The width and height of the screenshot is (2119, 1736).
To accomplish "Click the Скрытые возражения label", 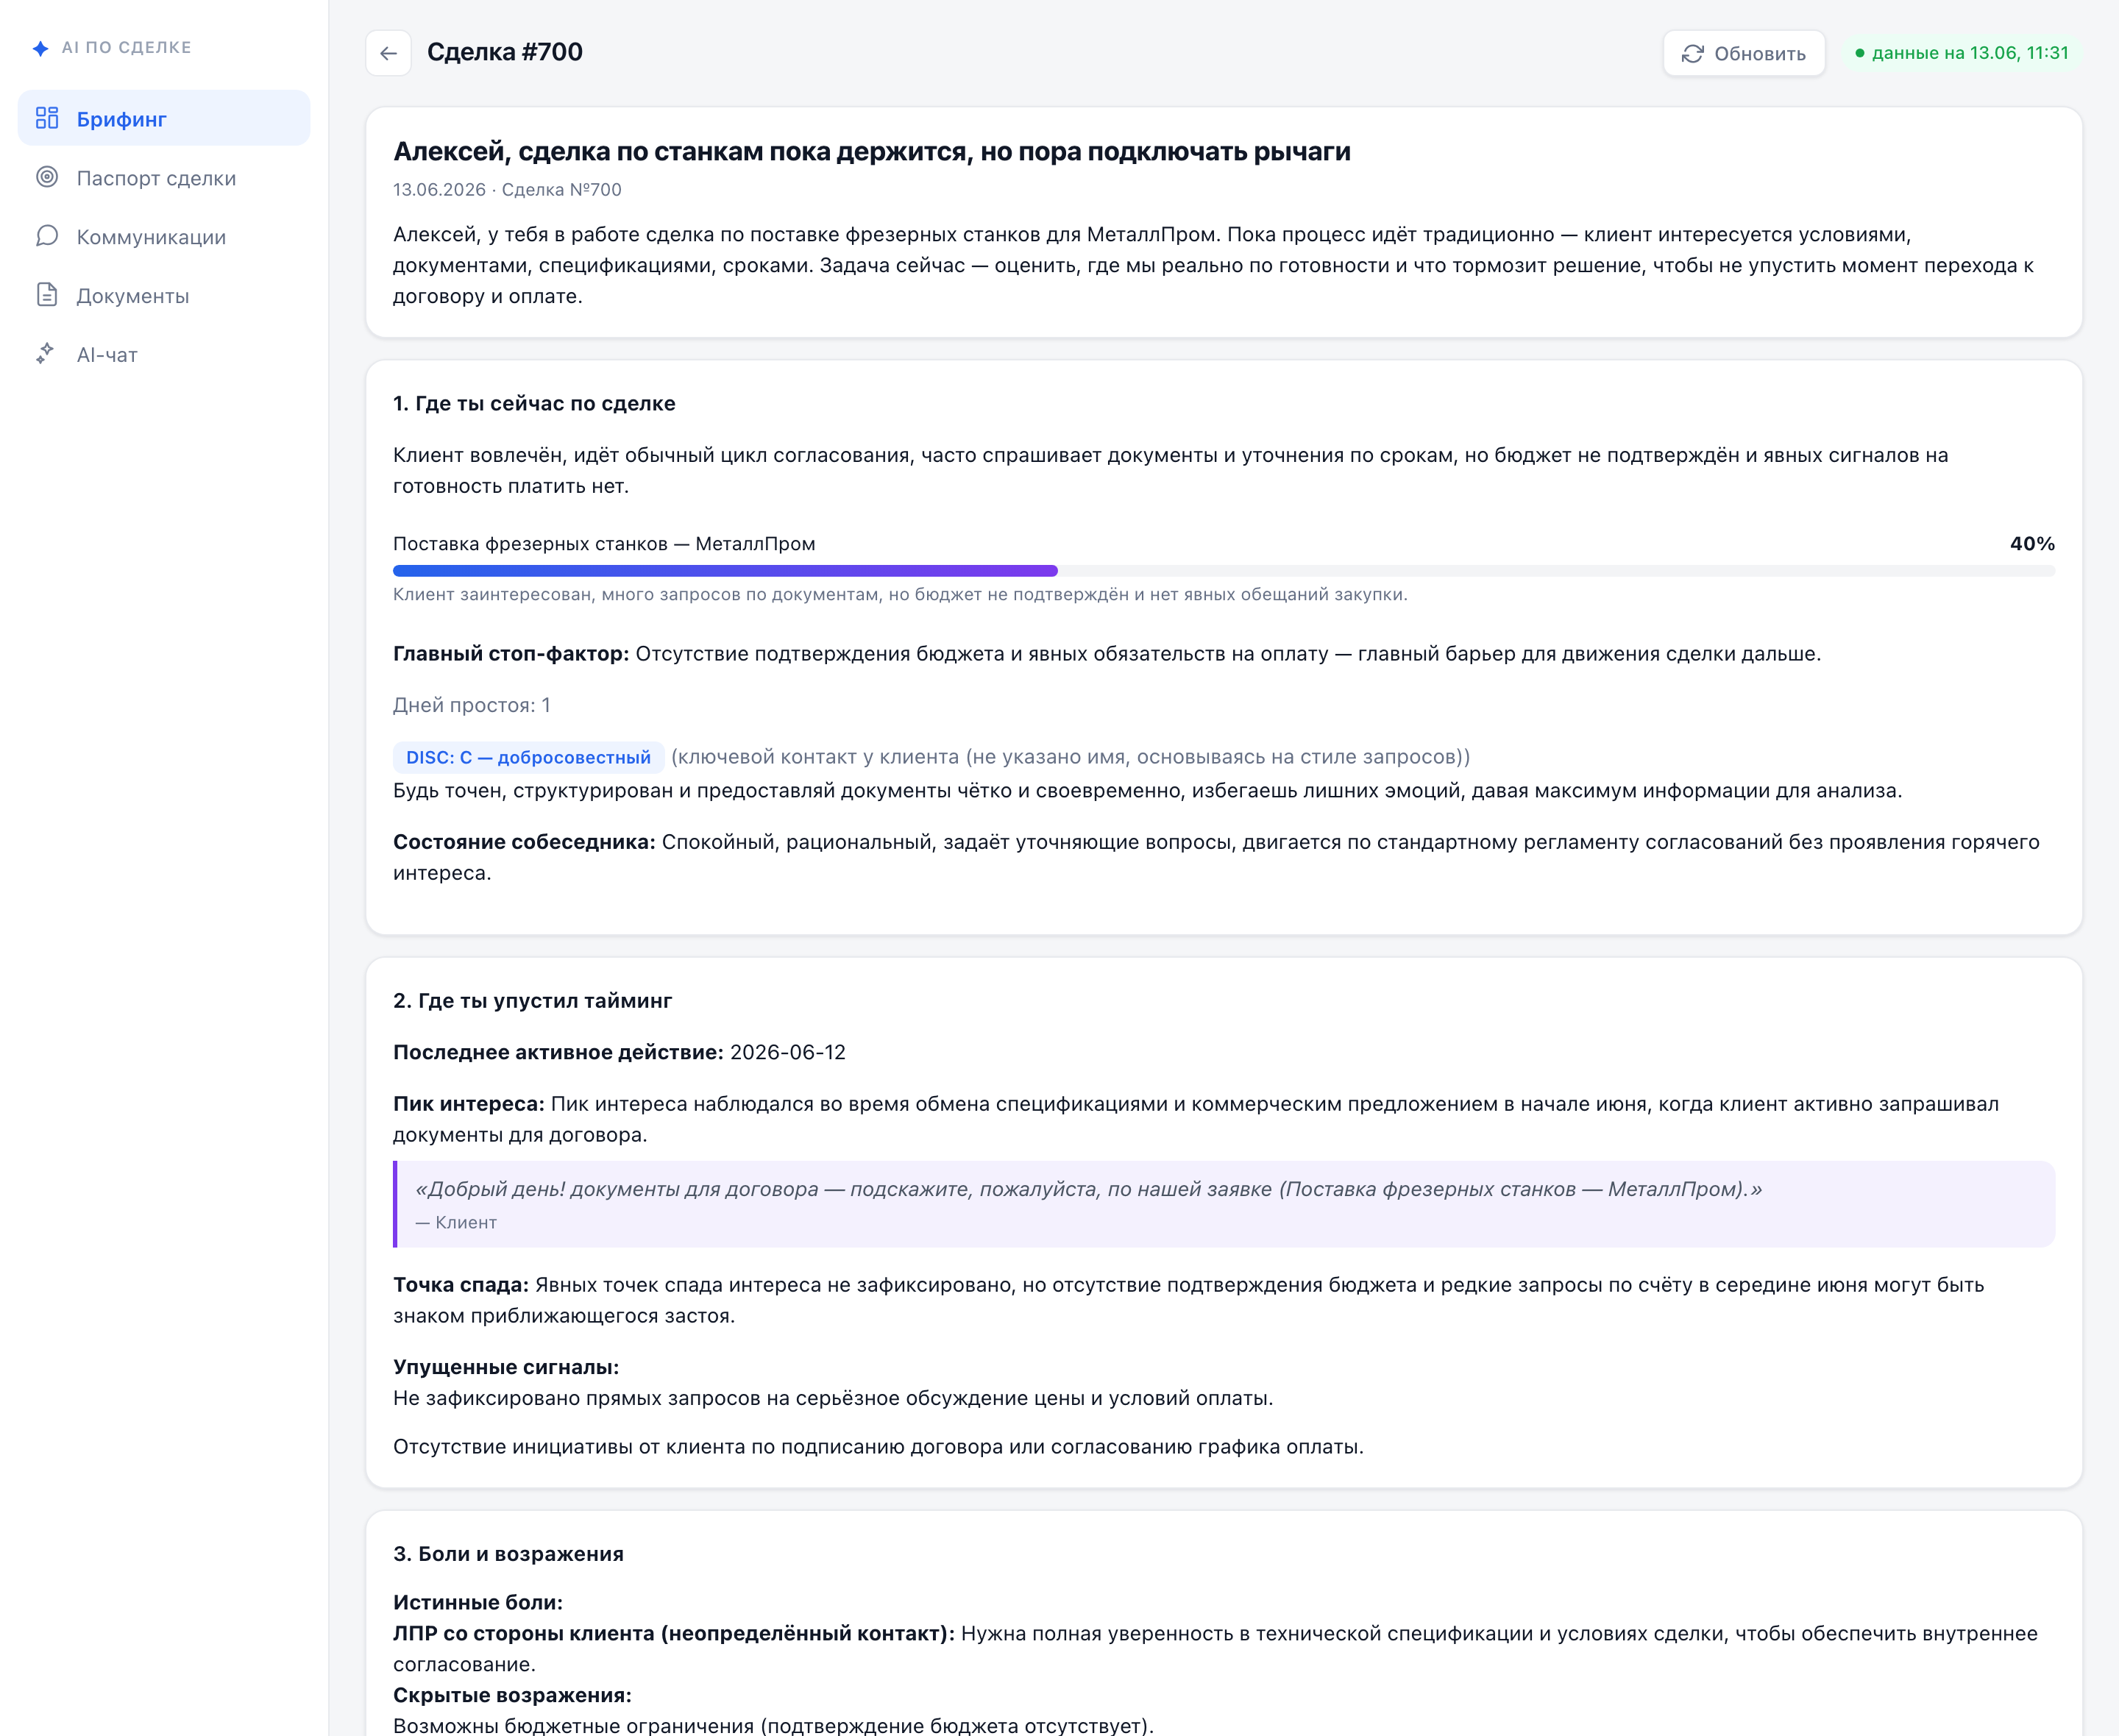I will [512, 1695].
